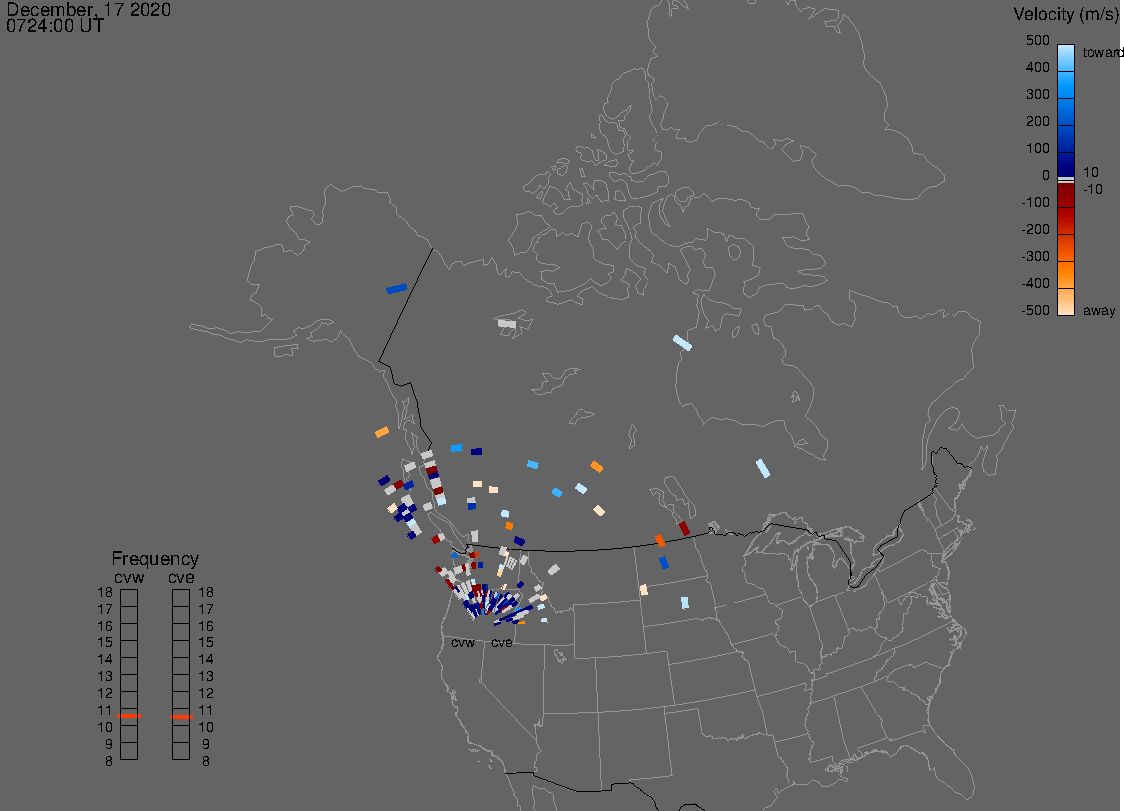
Task: Click the light blue marker west of Hudson Bay
Action: point(682,343)
